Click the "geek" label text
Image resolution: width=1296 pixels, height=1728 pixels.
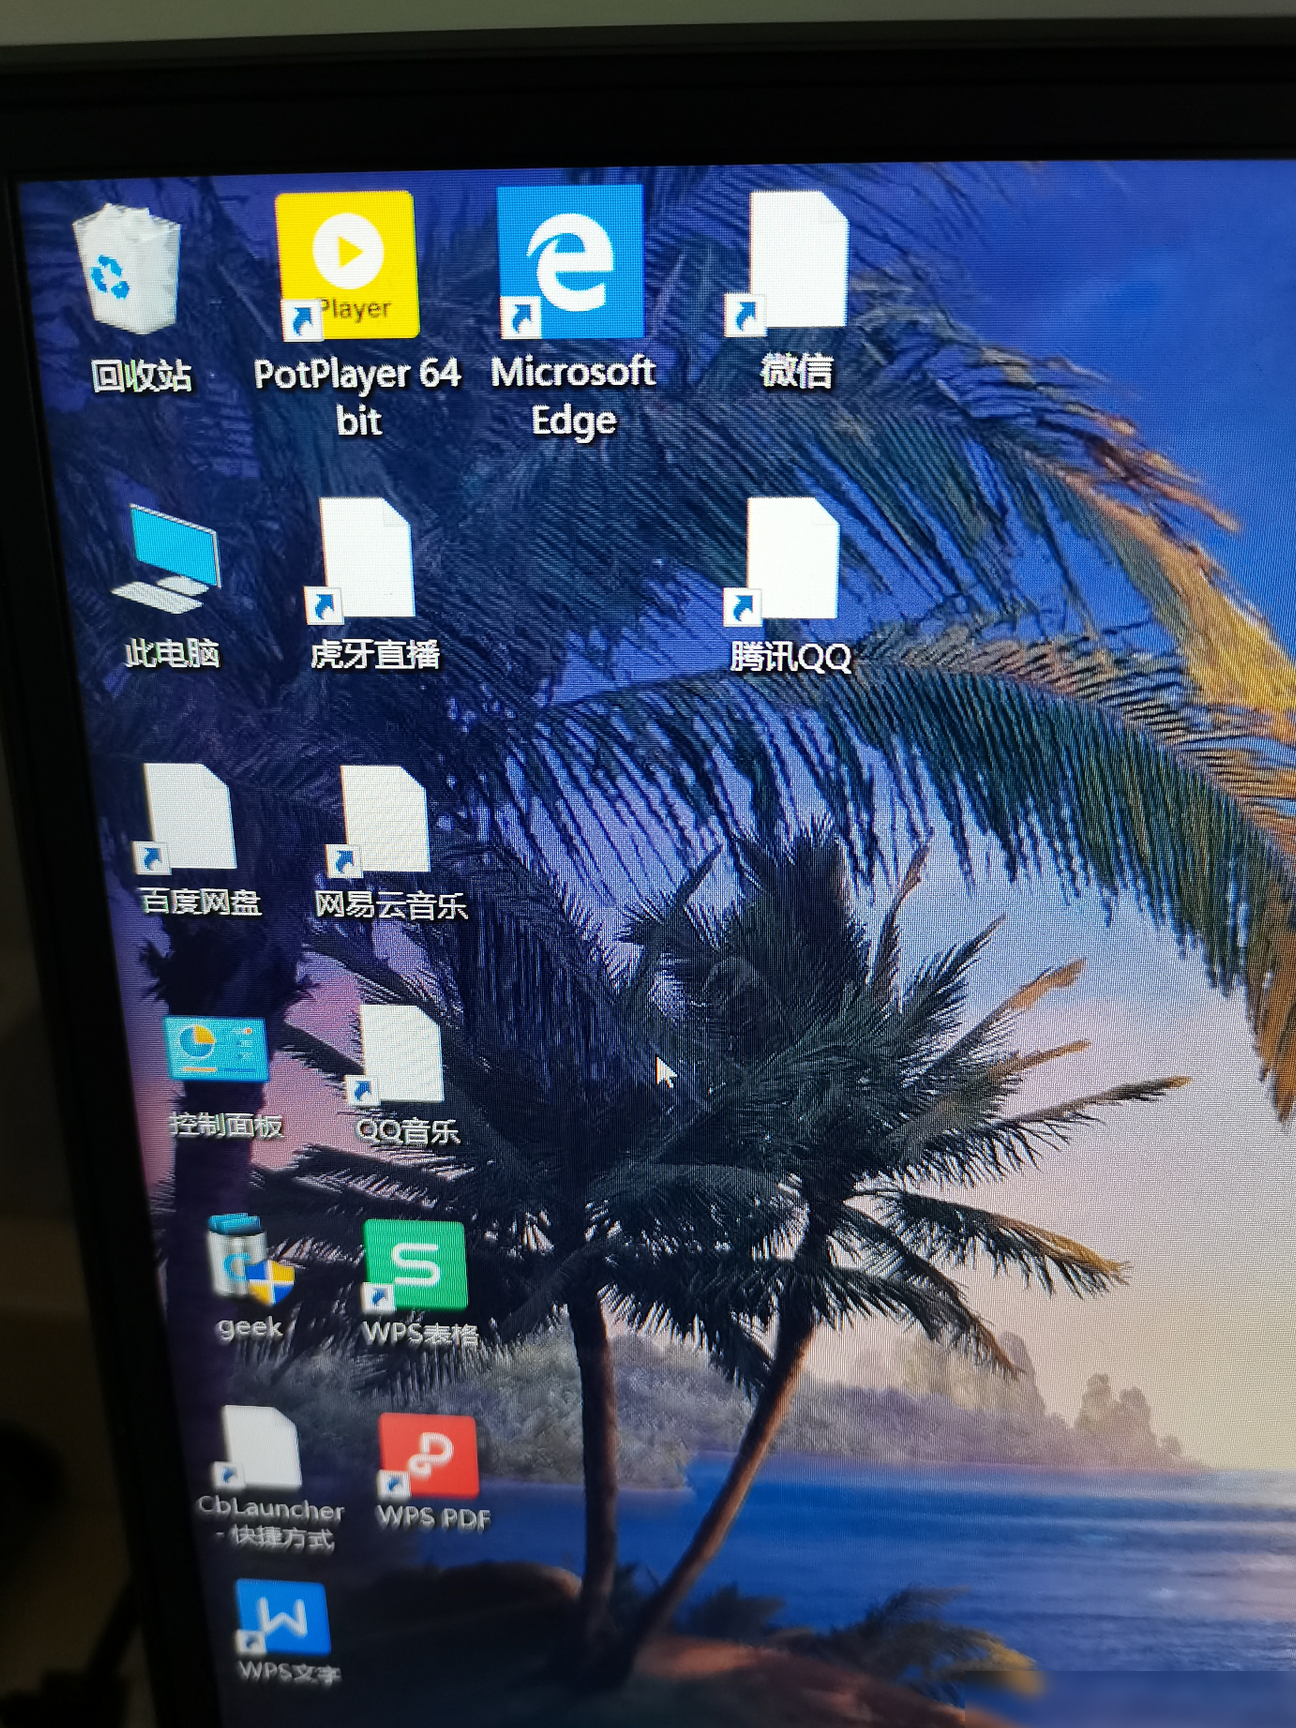click(250, 1328)
